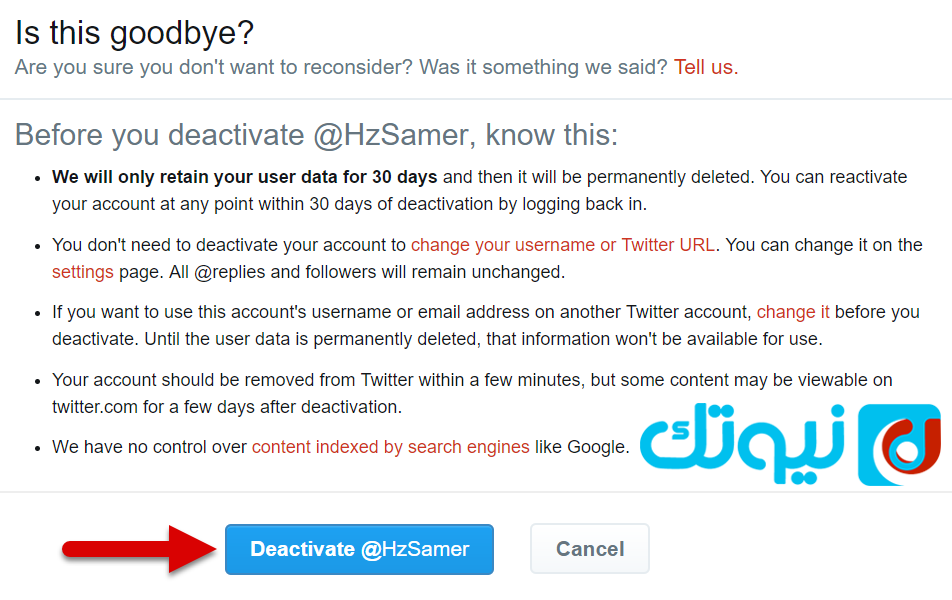Open 'content indexed by search engines' link
The image size is (952, 600).
tap(390, 447)
